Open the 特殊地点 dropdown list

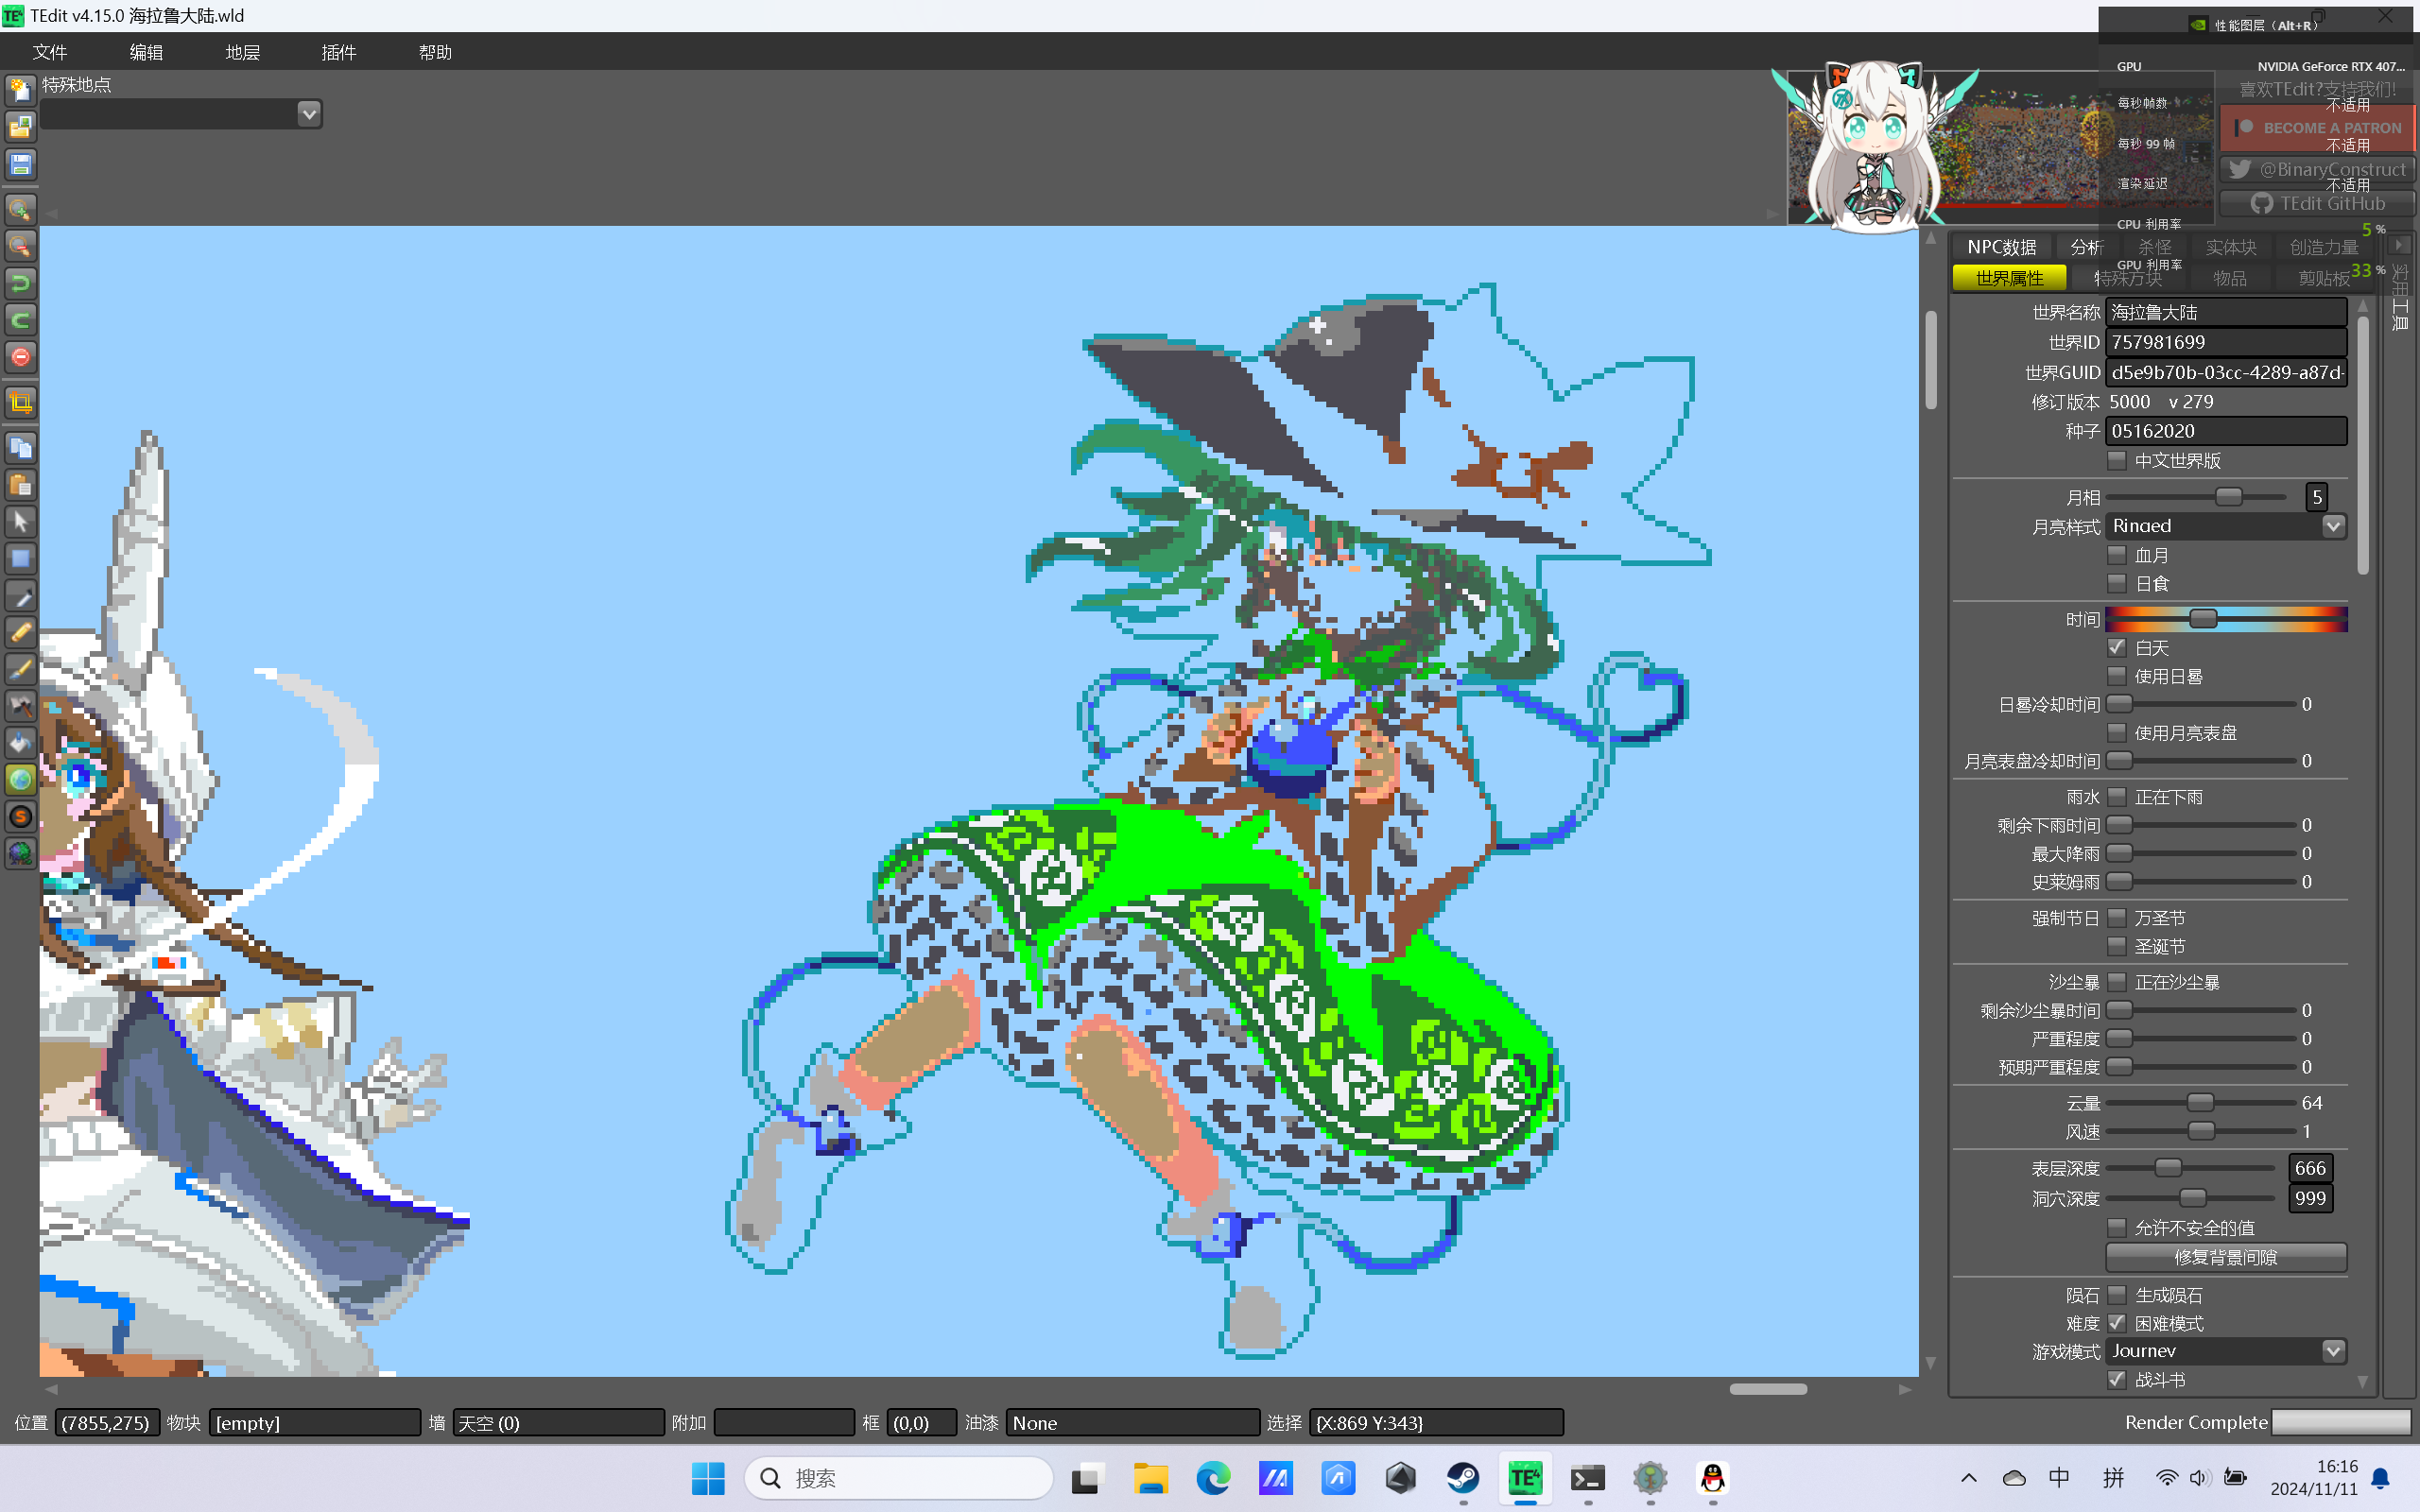pyautogui.click(x=309, y=114)
